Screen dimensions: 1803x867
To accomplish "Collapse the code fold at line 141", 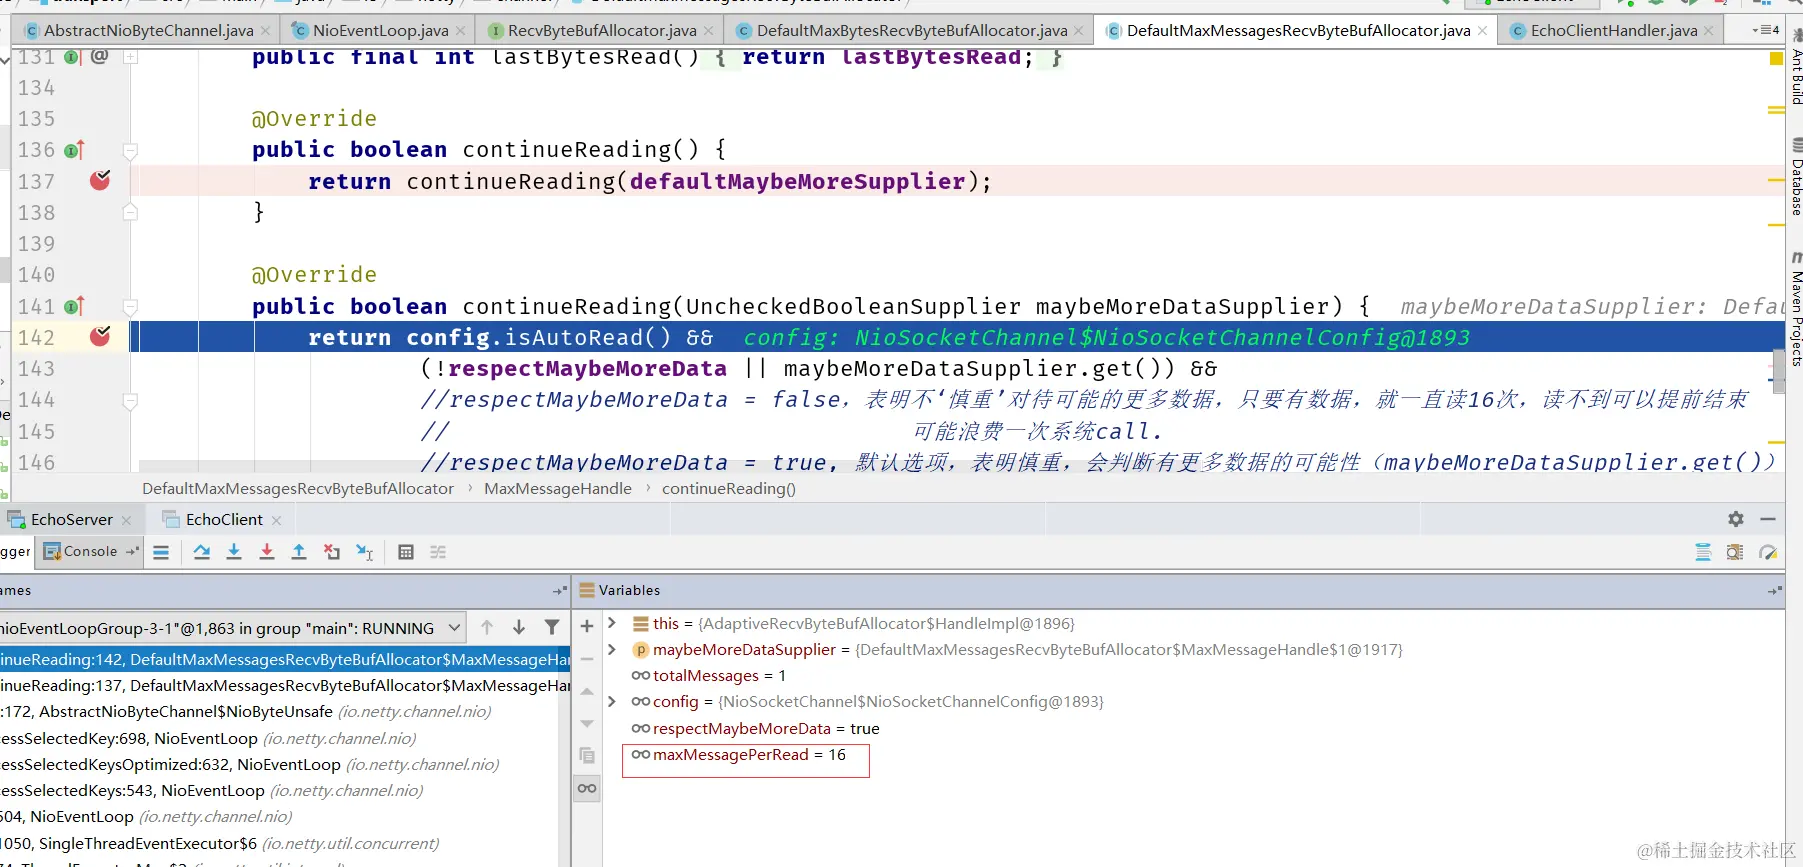I will (130, 307).
